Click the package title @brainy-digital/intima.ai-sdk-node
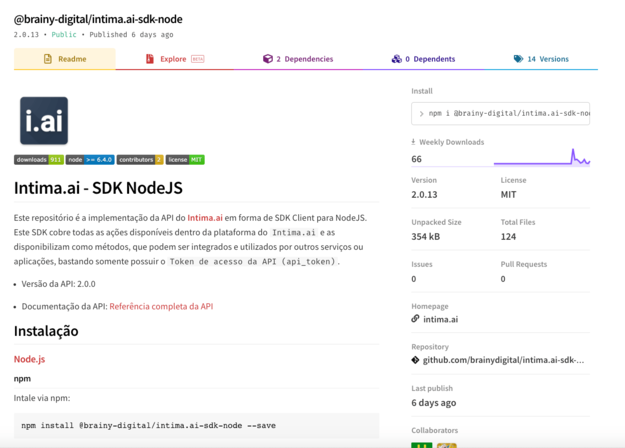Viewport: 625px width, 448px height. [98, 19]
